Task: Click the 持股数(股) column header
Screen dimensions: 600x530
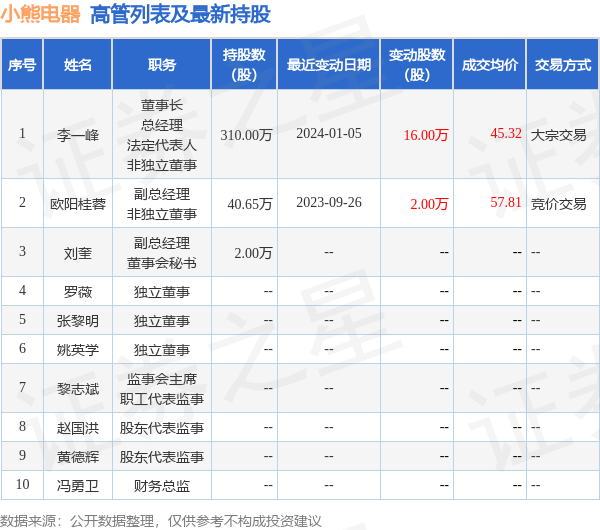Action: coord(244,65)
